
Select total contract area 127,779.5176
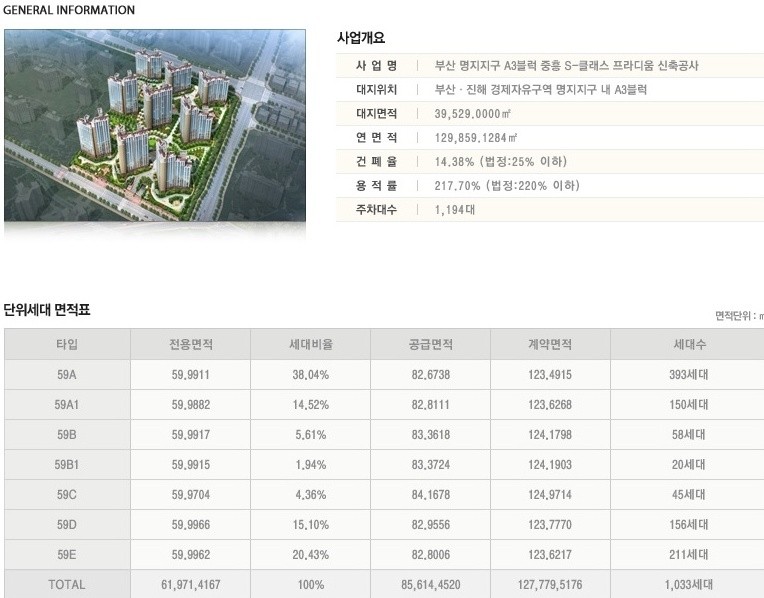pos(550,584)
